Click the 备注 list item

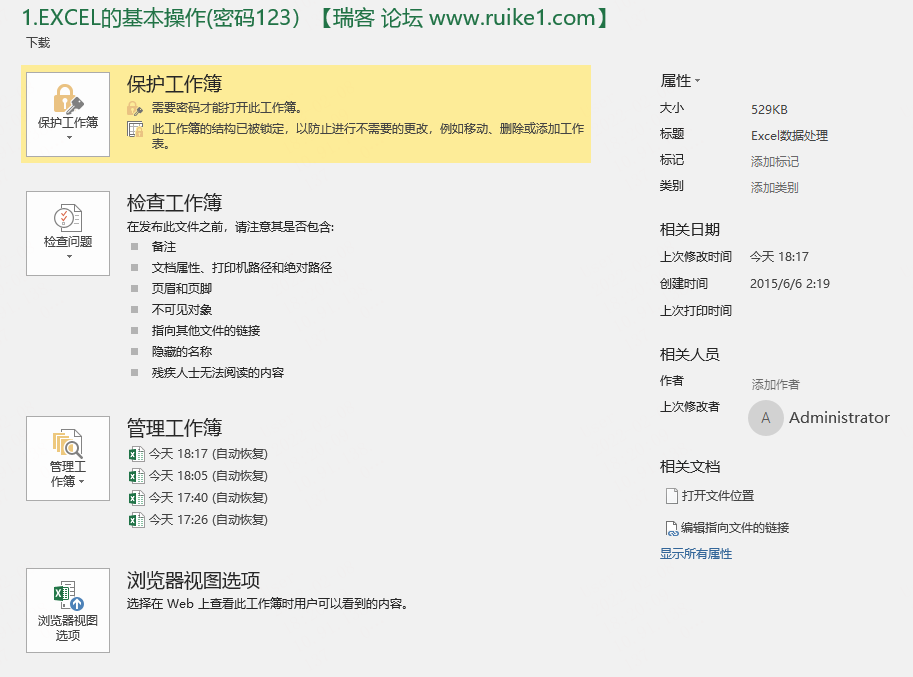point(164,247)
